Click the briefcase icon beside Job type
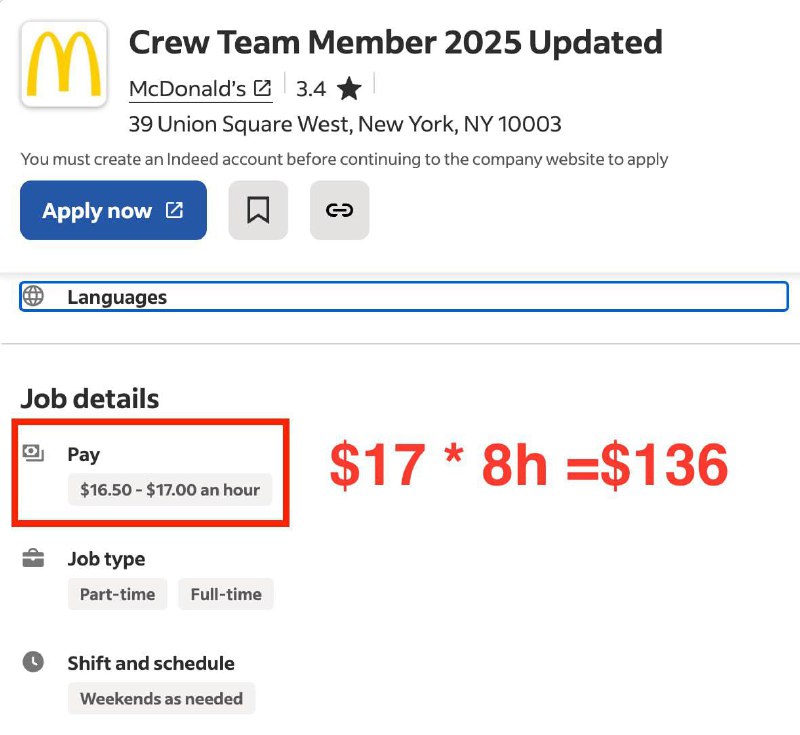The width and height of the screenshot is (800, 735). click(33, 558)
